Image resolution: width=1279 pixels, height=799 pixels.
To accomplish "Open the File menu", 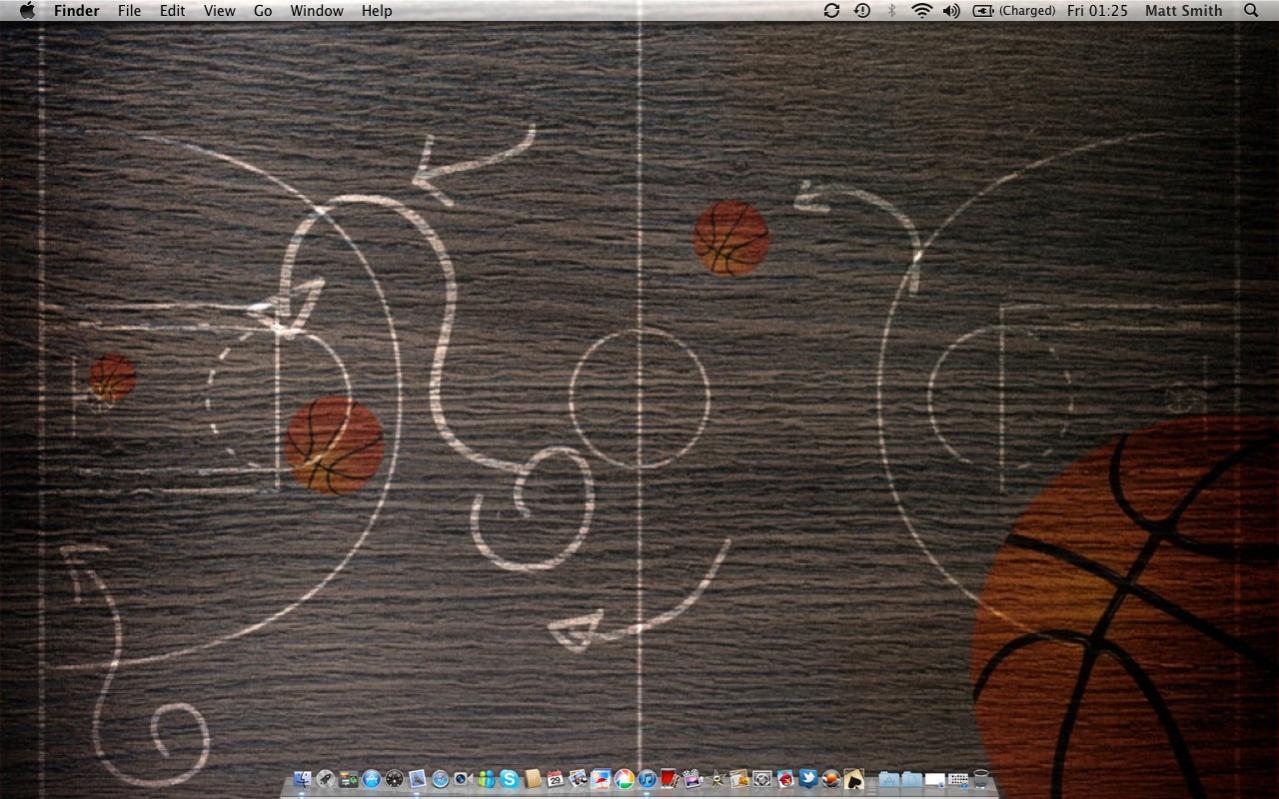I will tap(129, 10).
